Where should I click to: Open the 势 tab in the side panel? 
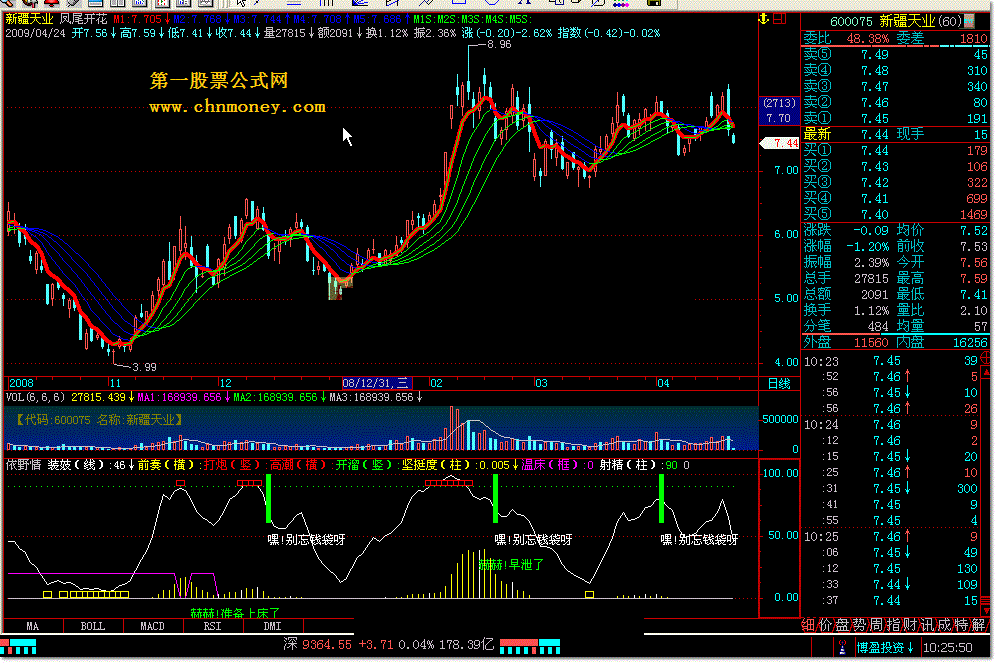(x=859, y=625)
